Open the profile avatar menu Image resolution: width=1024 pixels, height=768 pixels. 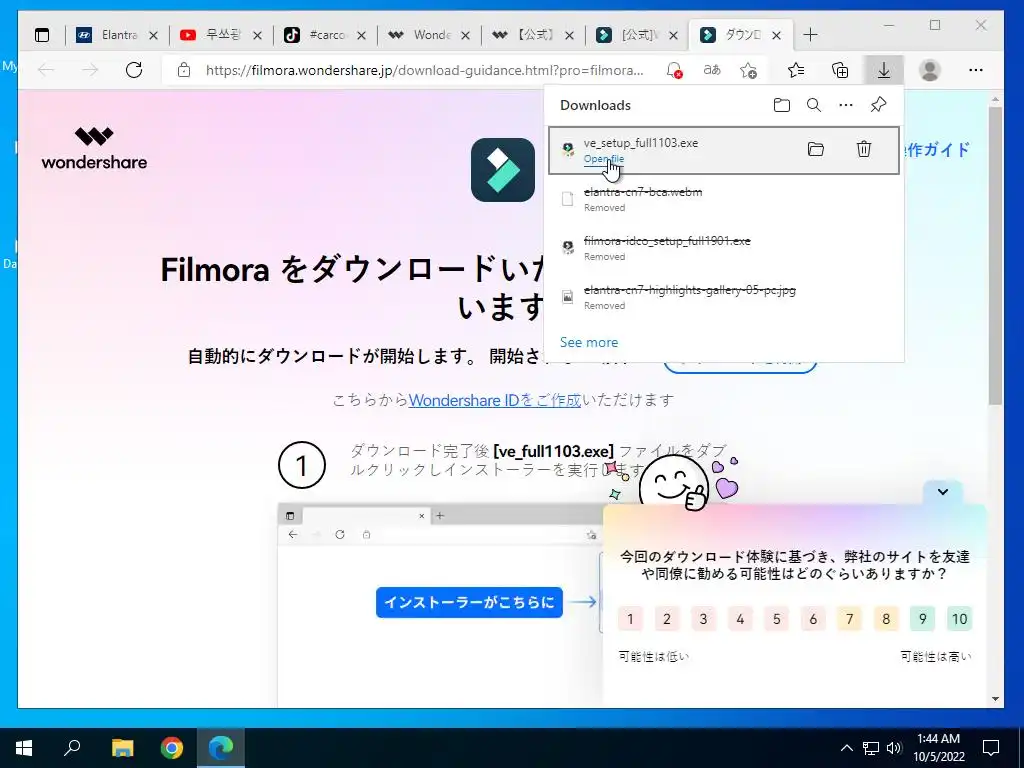point(929,70)
